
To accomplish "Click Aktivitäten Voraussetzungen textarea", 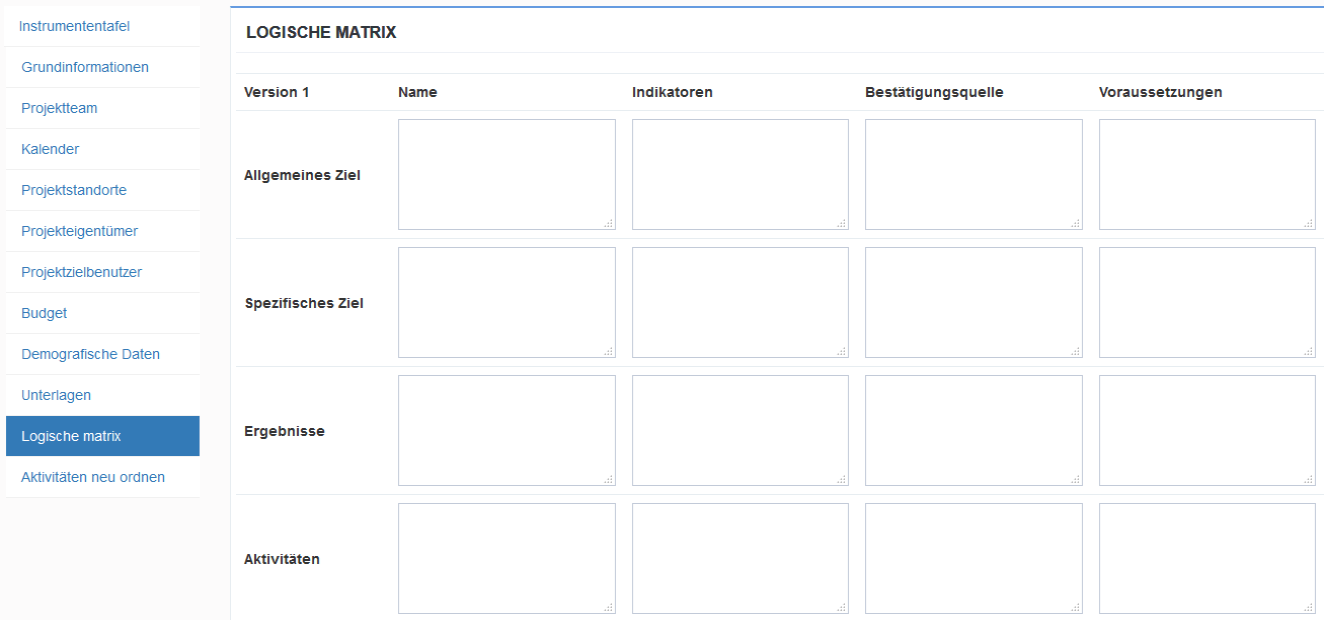I will pos(1207,559).
